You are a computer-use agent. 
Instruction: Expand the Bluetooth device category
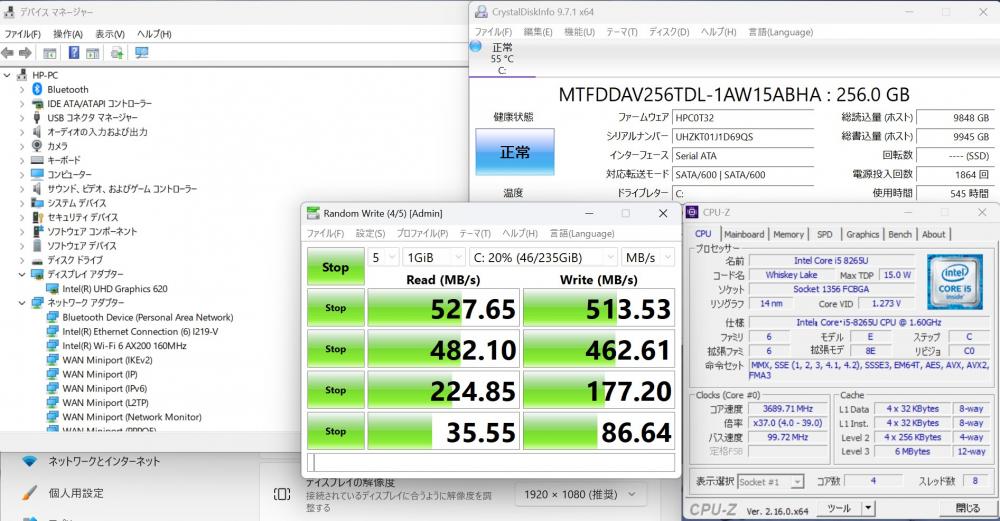click(22, 89)
